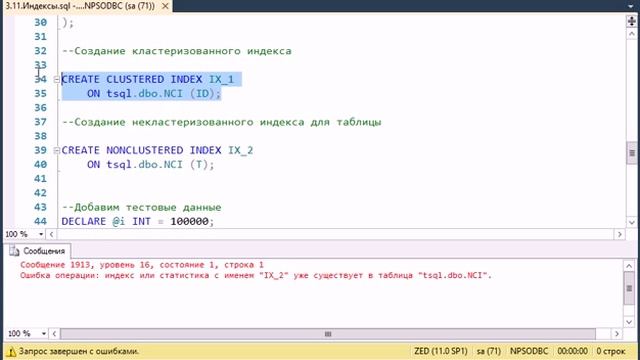The image size is (640, 360).
Task: Click the editor horizontal scroll right arrow
Action: pos(620,234)
